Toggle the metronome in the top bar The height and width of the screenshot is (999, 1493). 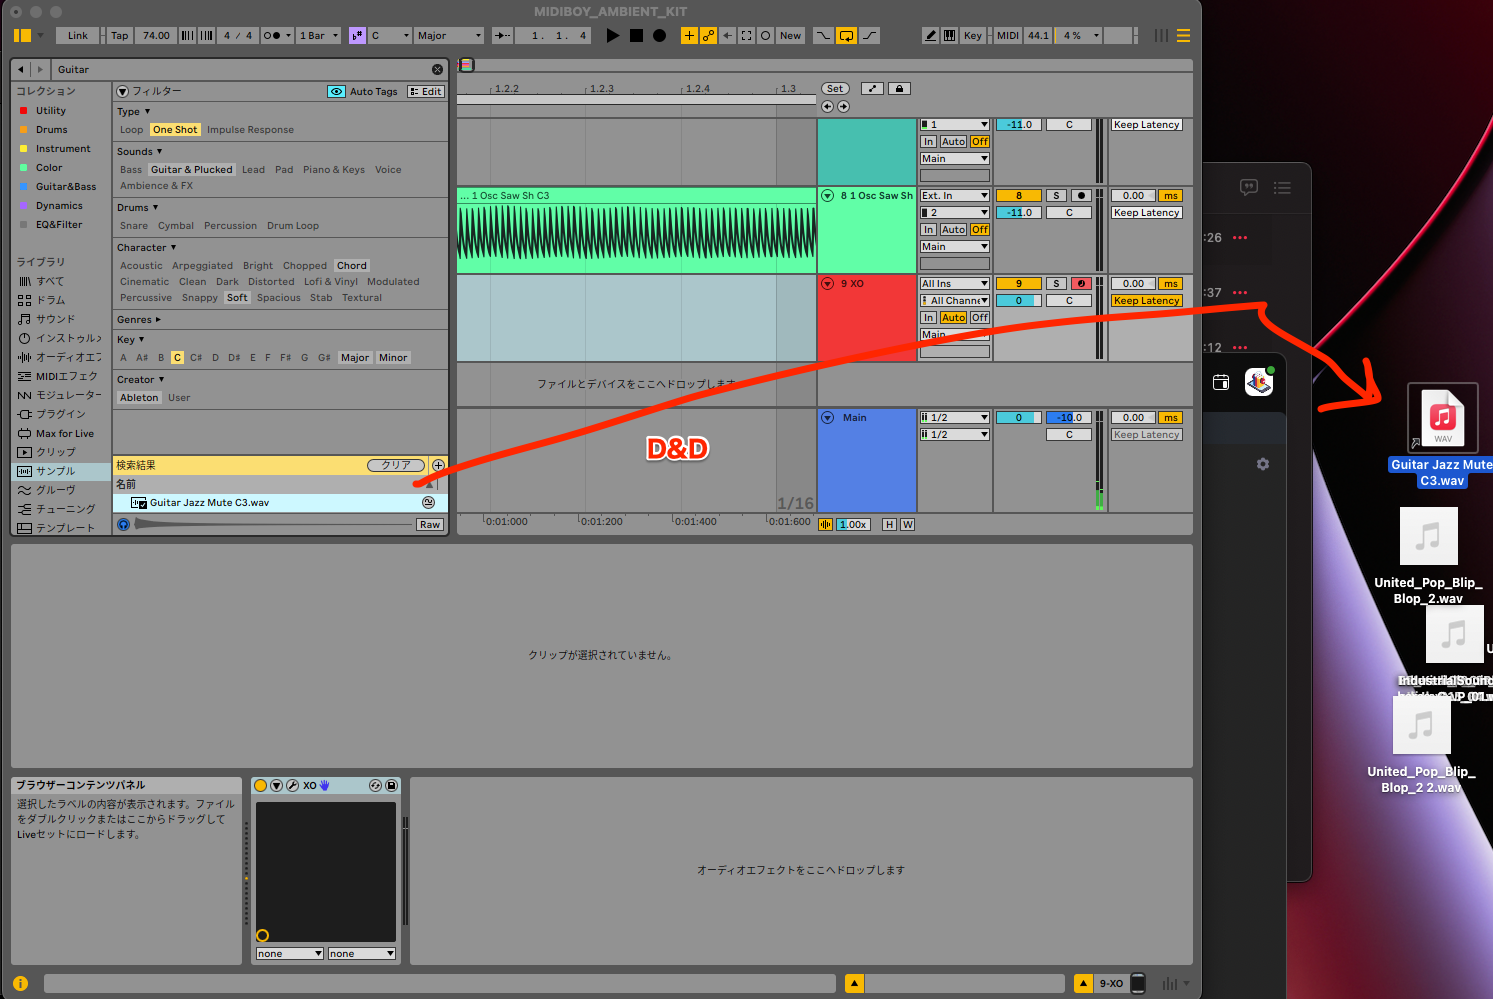coord(272,36)
